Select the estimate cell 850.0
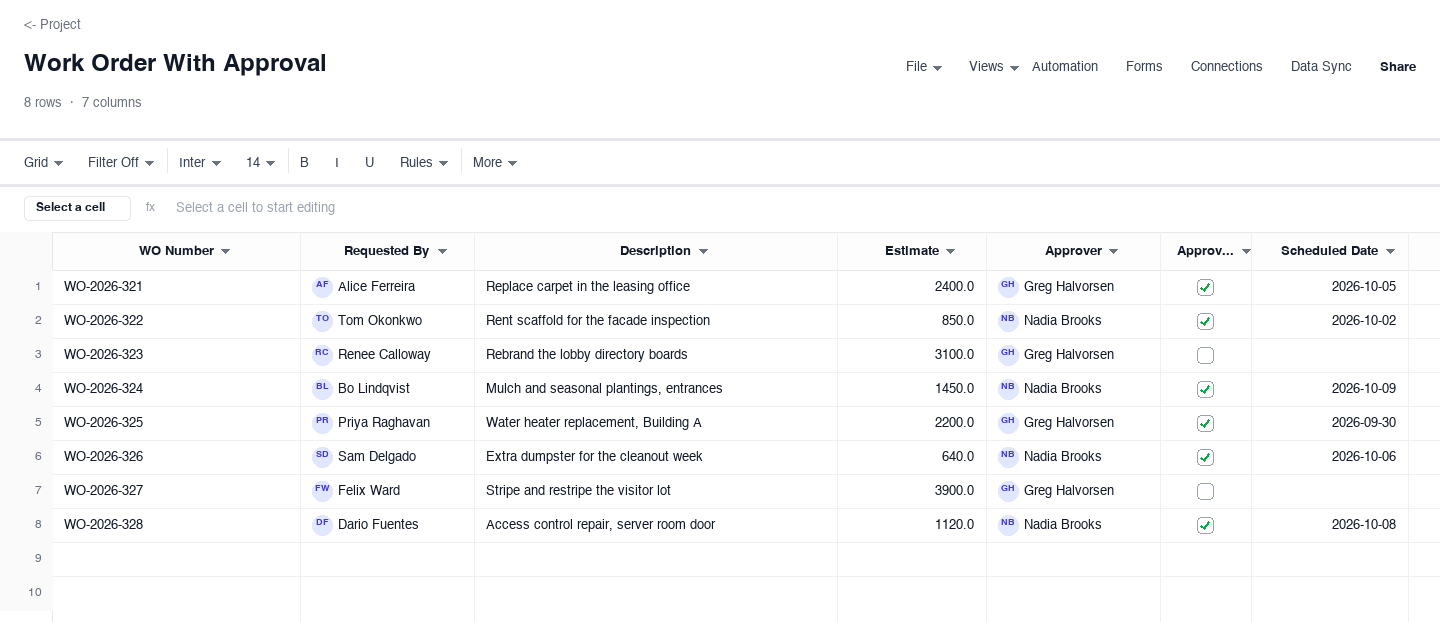 click(912, 321)
